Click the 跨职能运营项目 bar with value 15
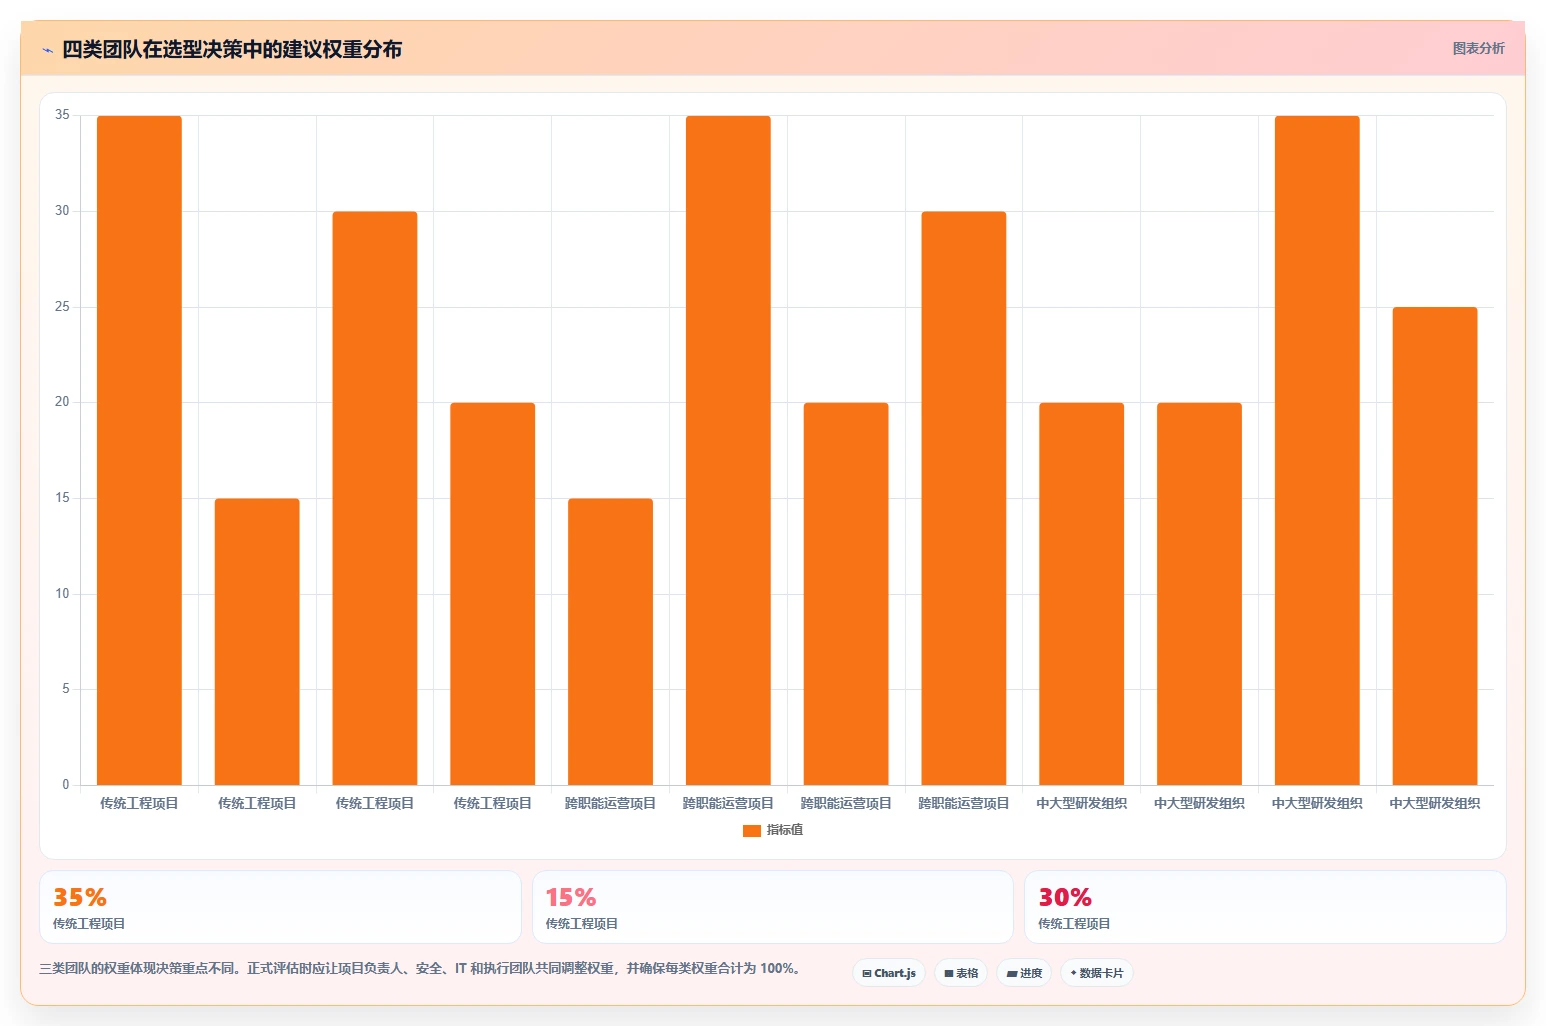The width and height of the screenshot is (1546, 1026). pyautogui.click(x=610, y=642)
